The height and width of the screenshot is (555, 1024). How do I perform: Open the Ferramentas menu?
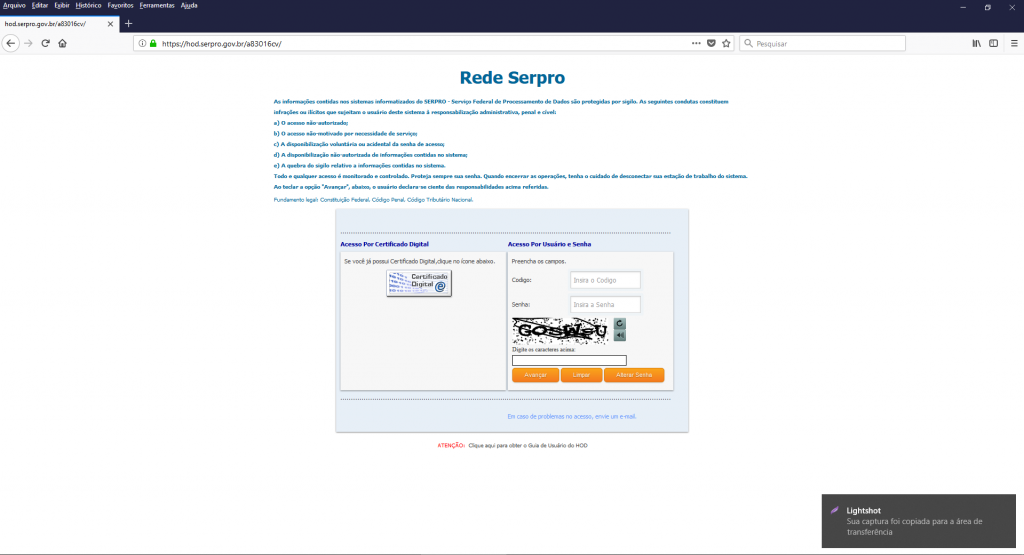(x=157, y=5)
